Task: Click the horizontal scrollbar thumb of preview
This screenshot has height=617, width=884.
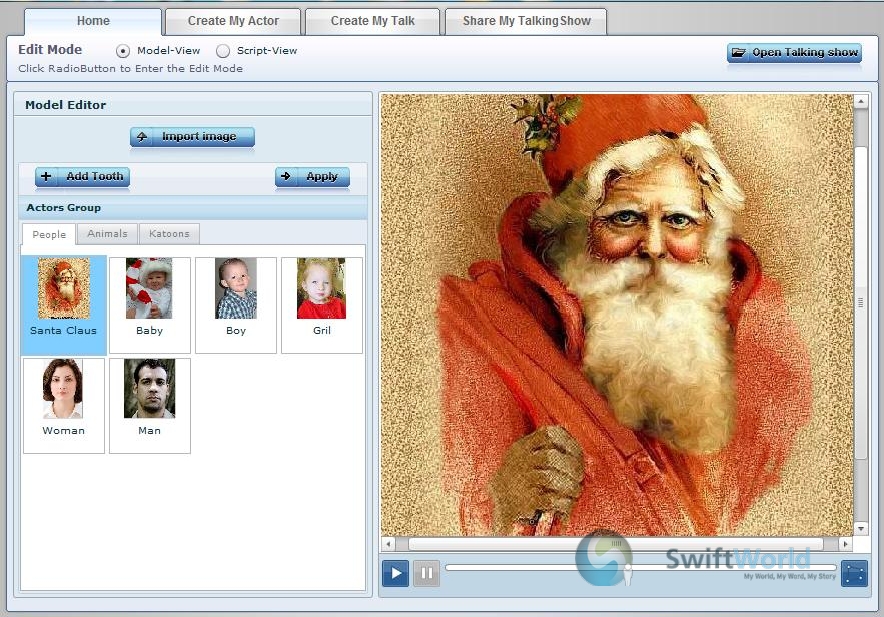Action: (616, 544)
